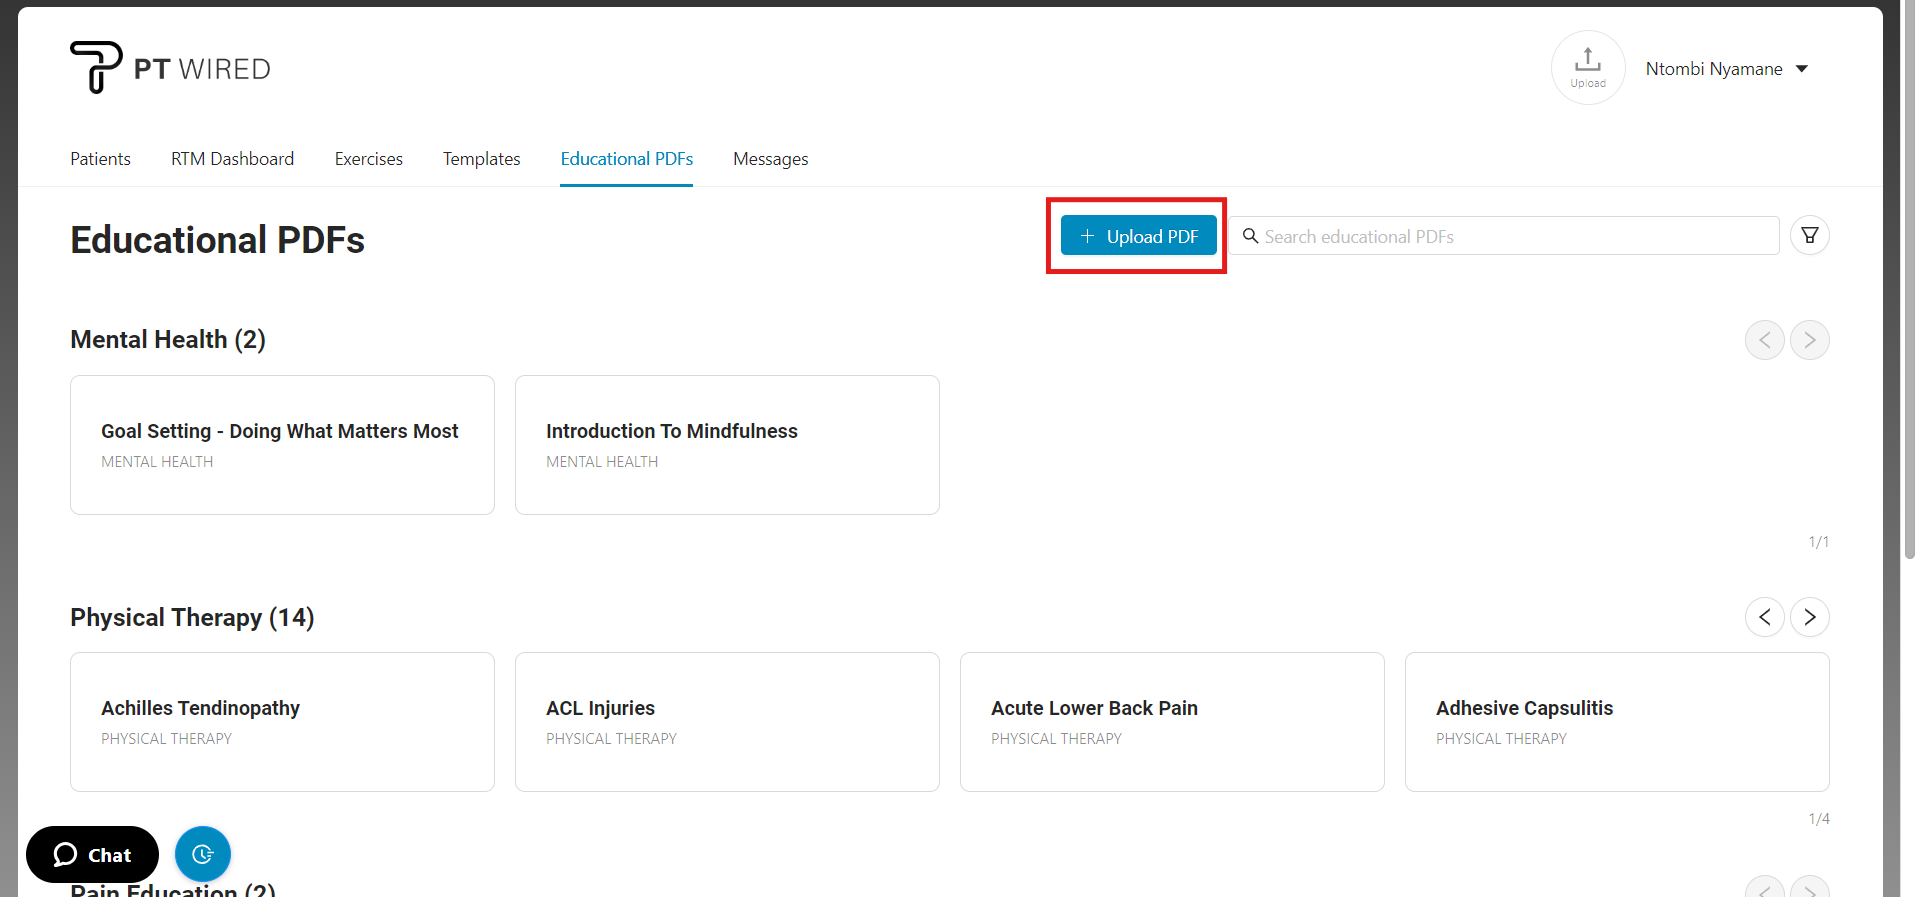
Task: Go to the Messages tab
Action: click(770, 159)
